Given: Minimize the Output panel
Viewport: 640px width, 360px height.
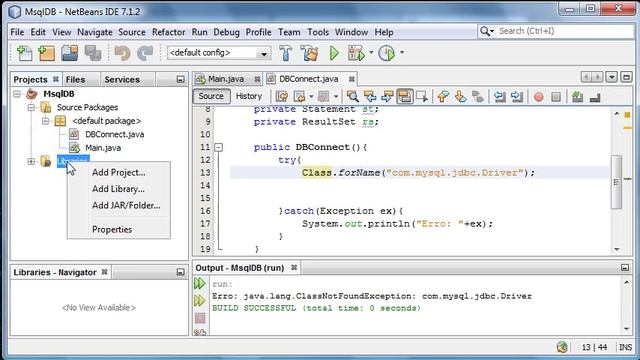Looking at the screenshot, I should (625, 268).
